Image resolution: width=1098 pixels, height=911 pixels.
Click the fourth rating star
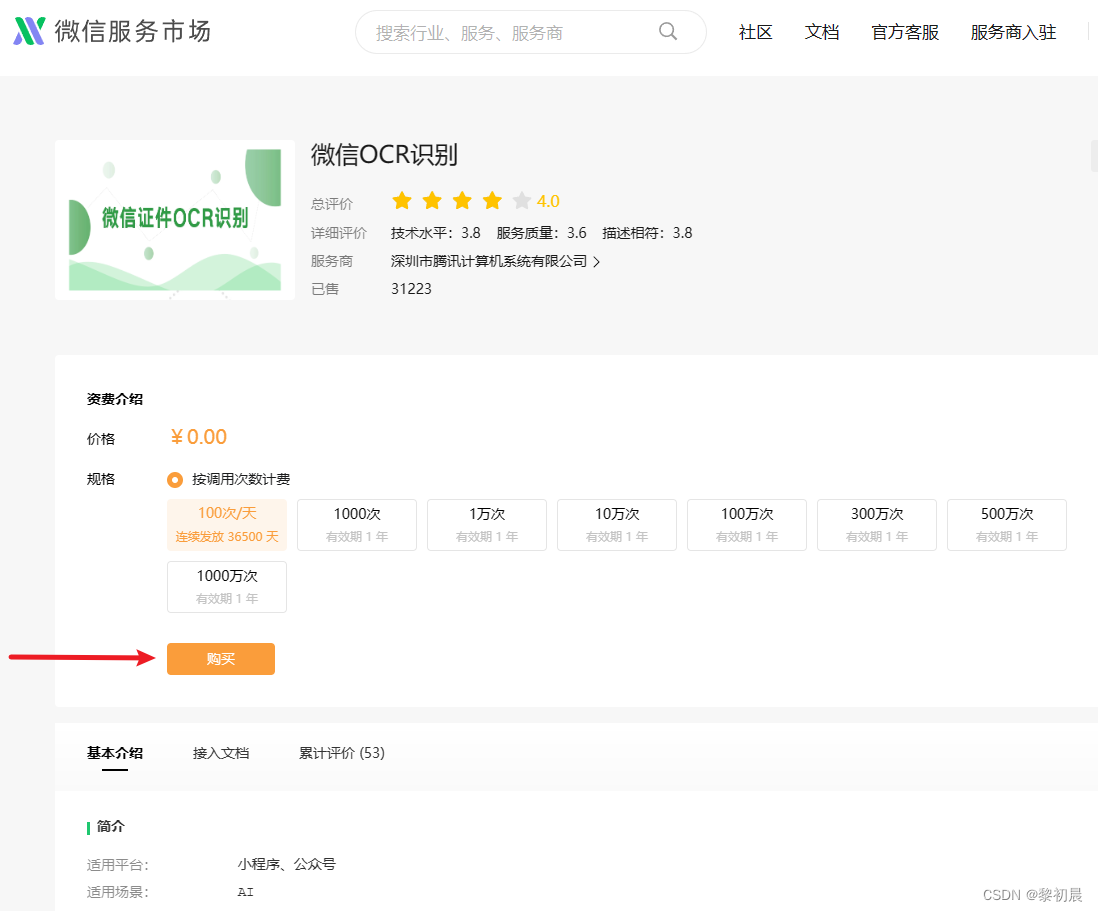click(x=492, y=201)
